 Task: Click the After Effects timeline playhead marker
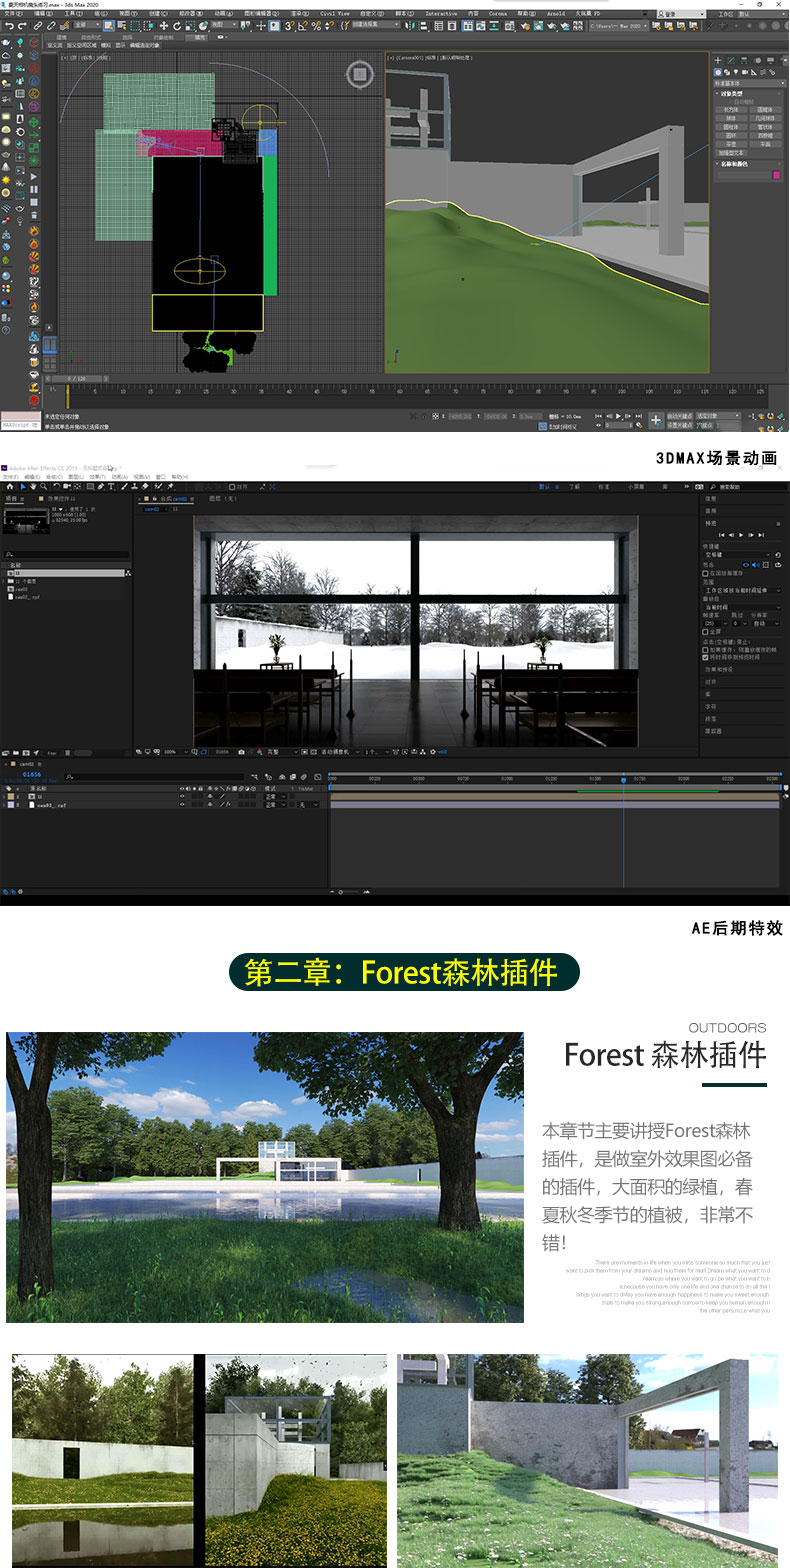pyautogui.click(x=623, y=778)
